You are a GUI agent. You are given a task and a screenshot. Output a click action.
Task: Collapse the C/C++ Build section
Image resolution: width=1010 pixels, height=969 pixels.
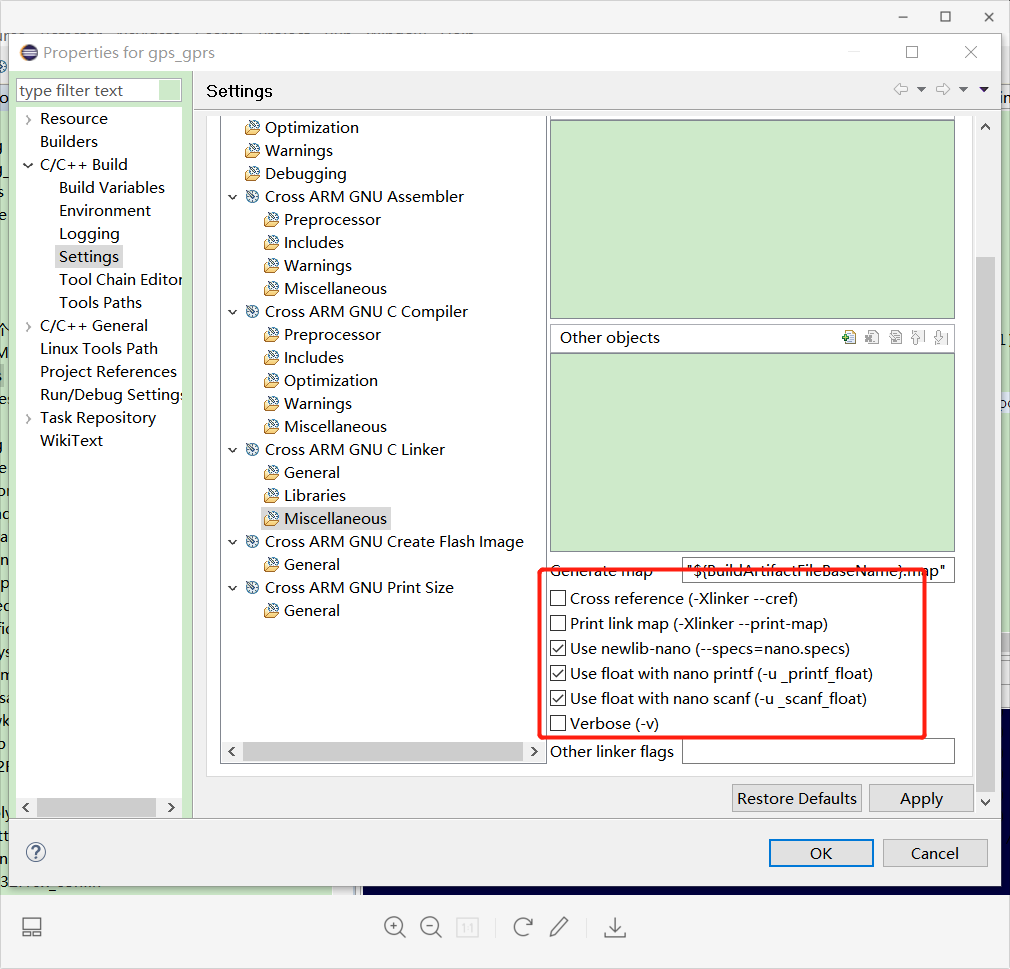click(x=28, y=164)
